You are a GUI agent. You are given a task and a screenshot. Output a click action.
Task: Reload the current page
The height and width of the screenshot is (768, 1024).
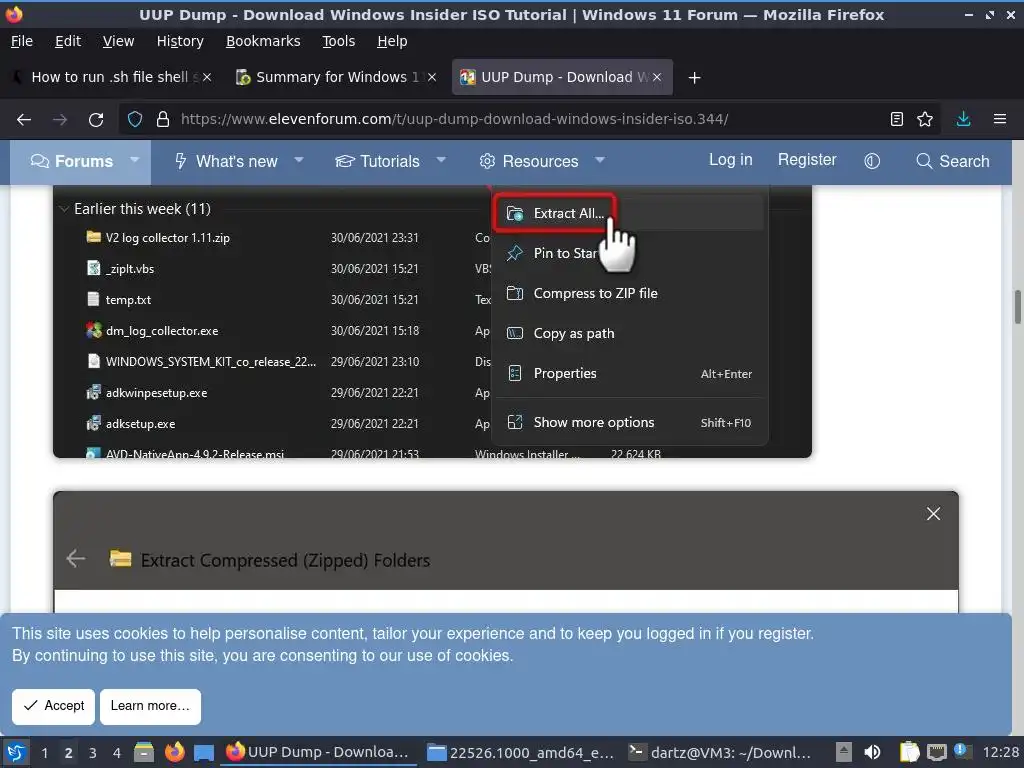[96, 120]
